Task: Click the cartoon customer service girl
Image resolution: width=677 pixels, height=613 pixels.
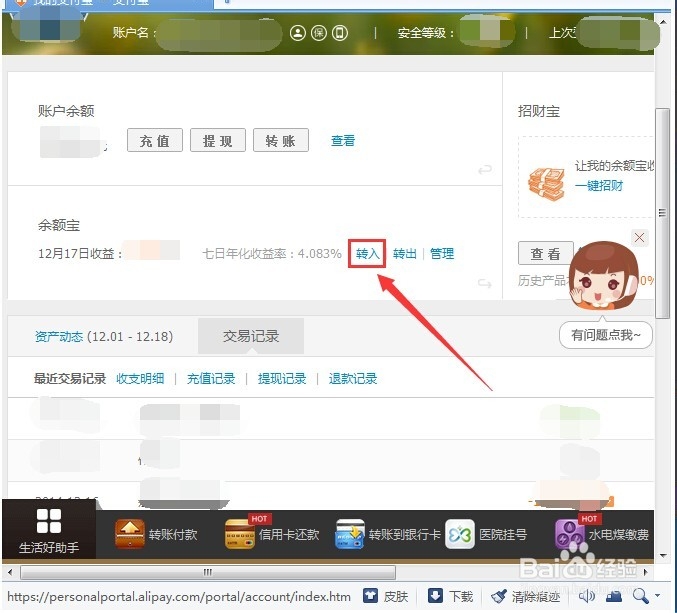Action: pyautogui.click(x=603, y=276)
